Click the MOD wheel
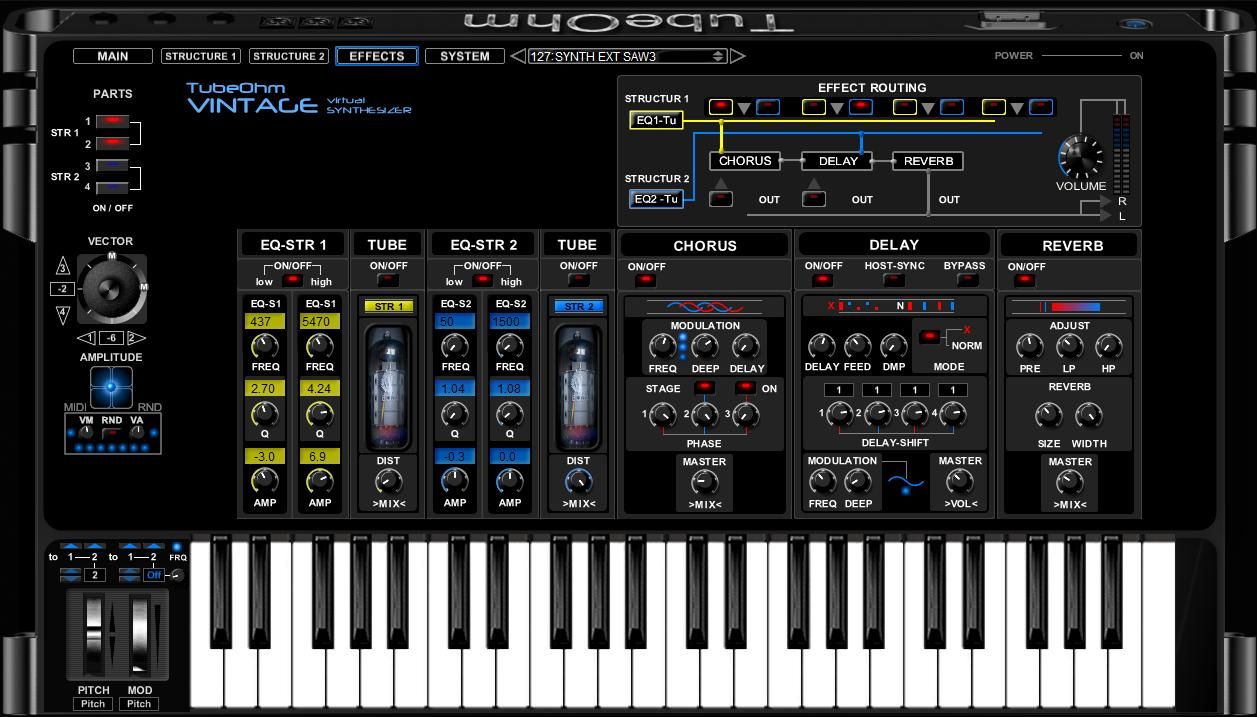The image size is (1257, 717). pos(139,637)
